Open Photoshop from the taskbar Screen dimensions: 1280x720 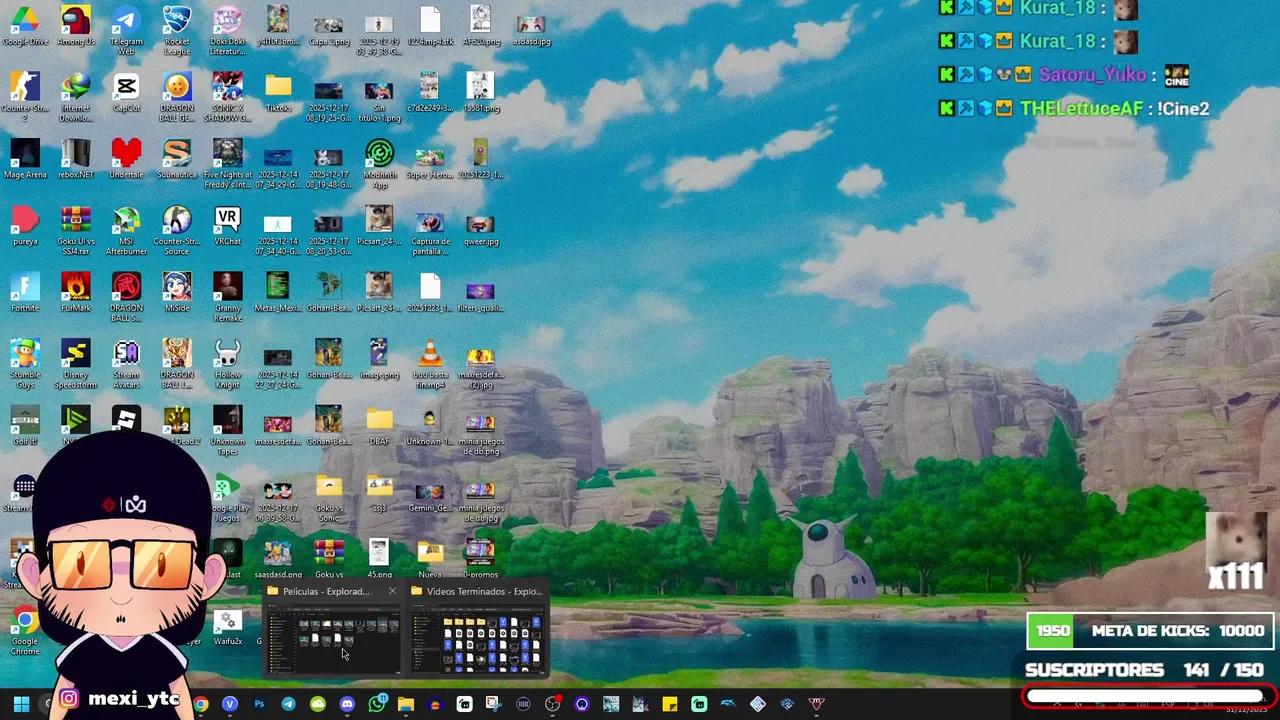[259, 705]
